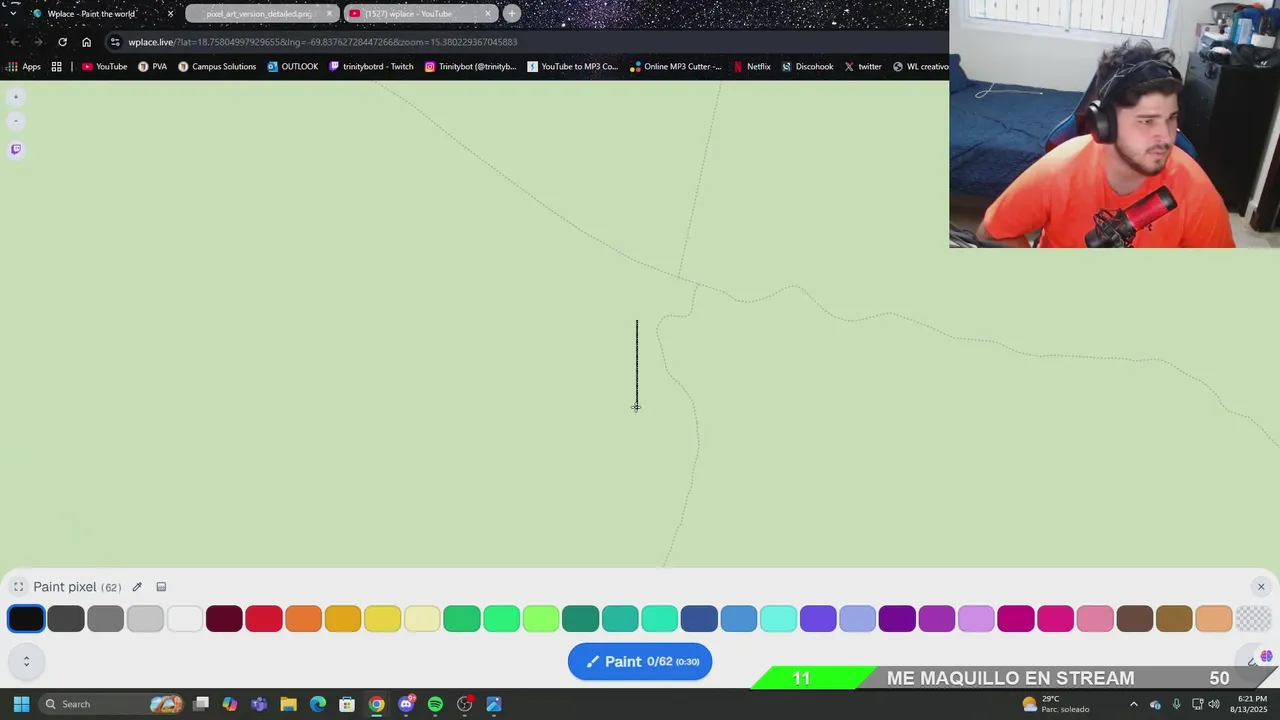The image size is (1280, 720).
Task: Switch to the wplace - YouTube tab
Action: coord(420,14)
